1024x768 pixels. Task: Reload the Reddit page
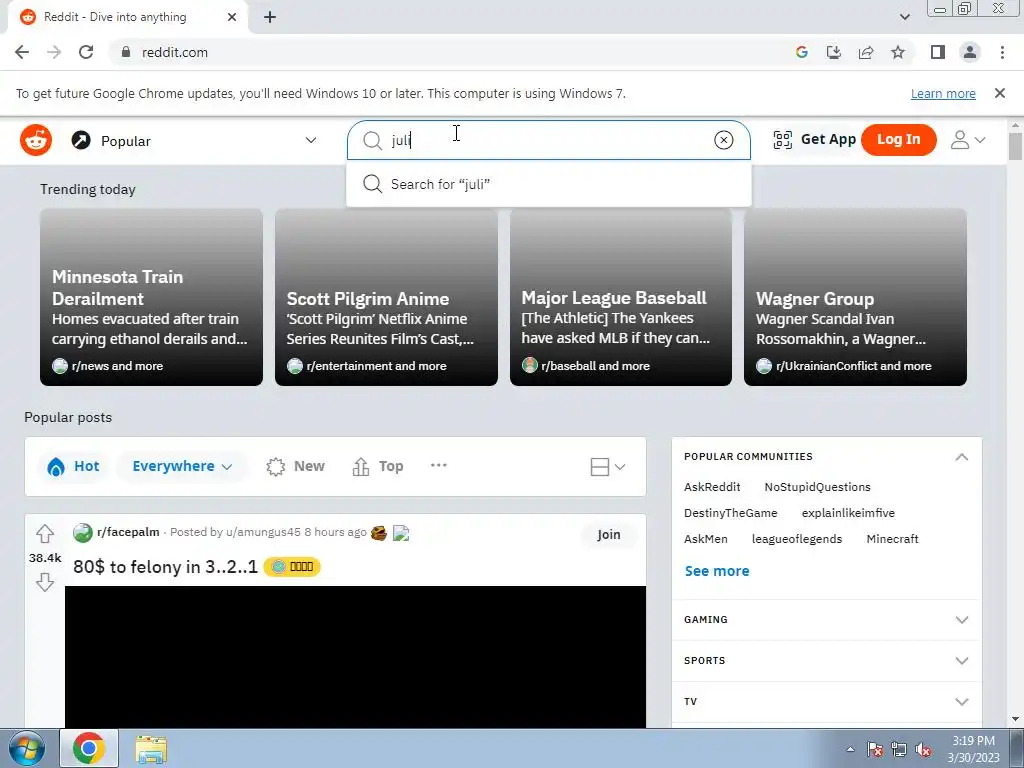(x=86, y=52)
